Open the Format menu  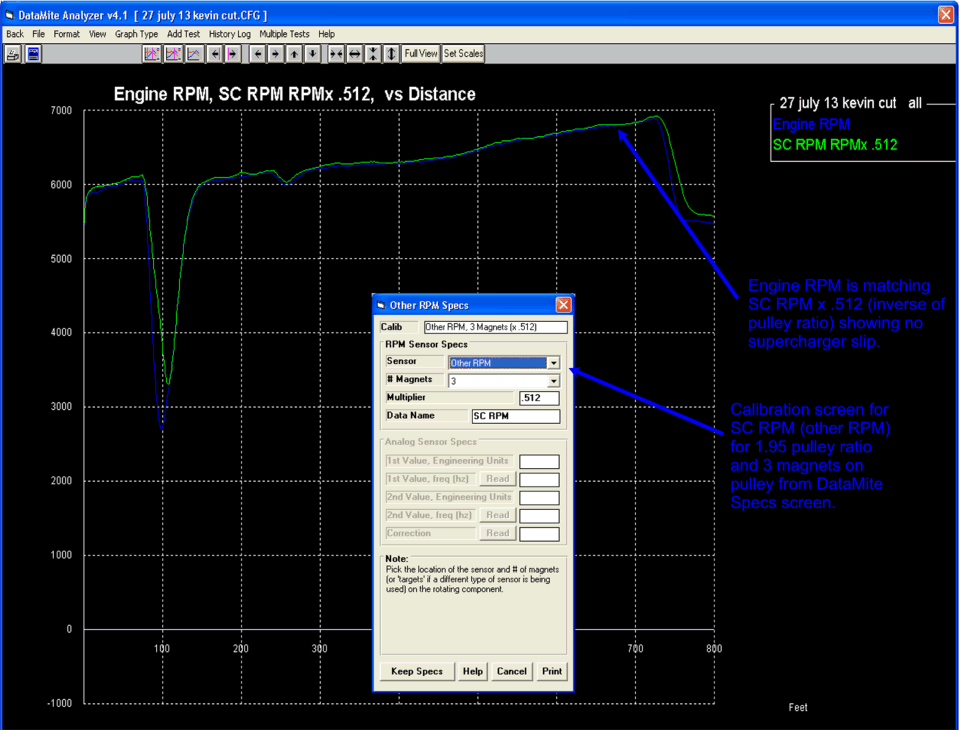click(67, 34)
